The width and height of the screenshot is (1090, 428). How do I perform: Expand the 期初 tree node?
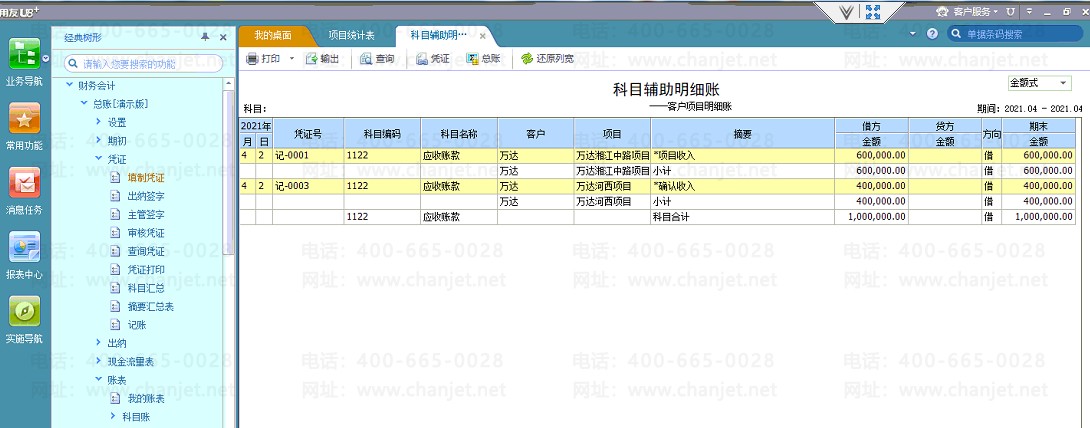point(99,140)
